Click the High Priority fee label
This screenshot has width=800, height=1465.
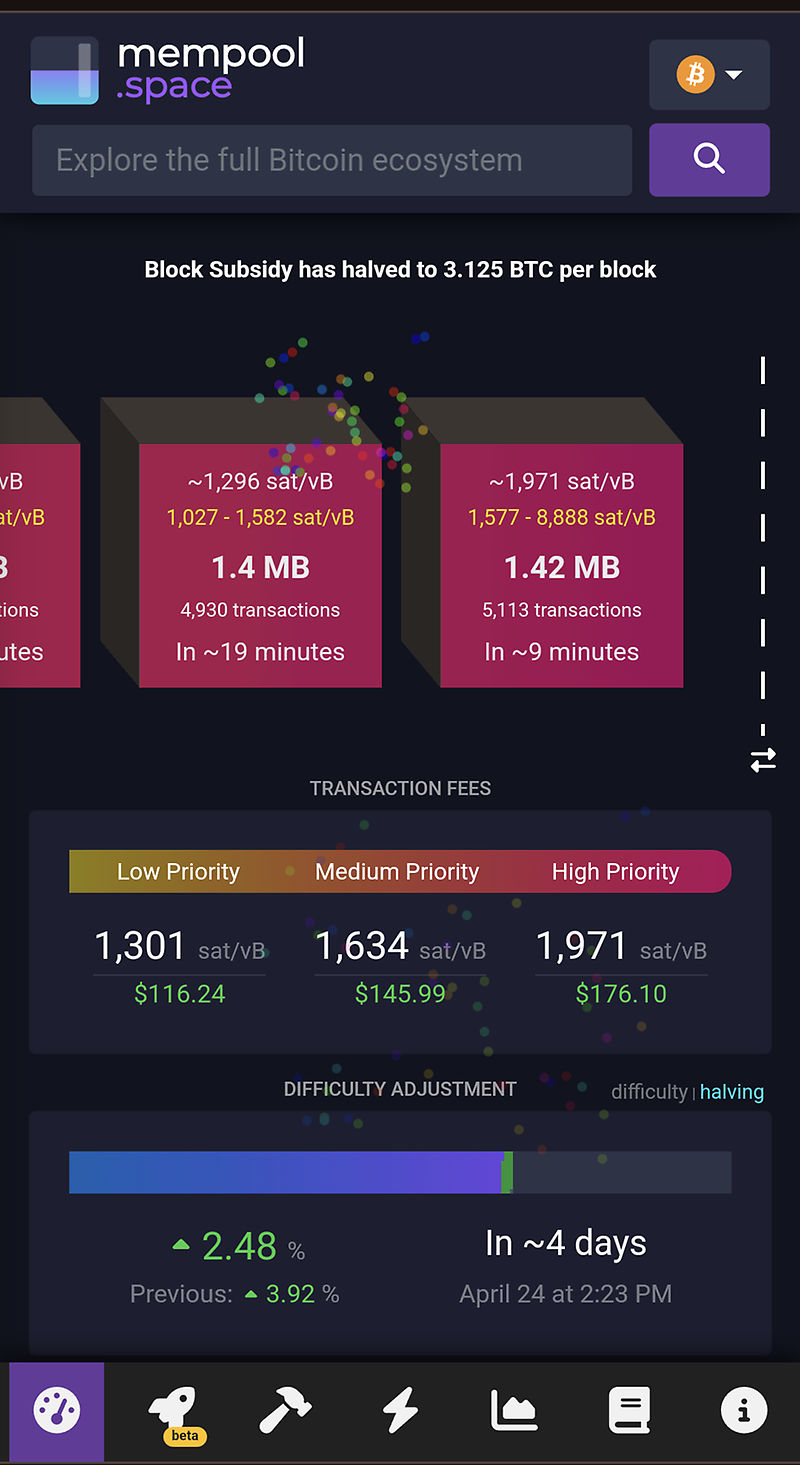pyautogui.click(x=615, y=872)
